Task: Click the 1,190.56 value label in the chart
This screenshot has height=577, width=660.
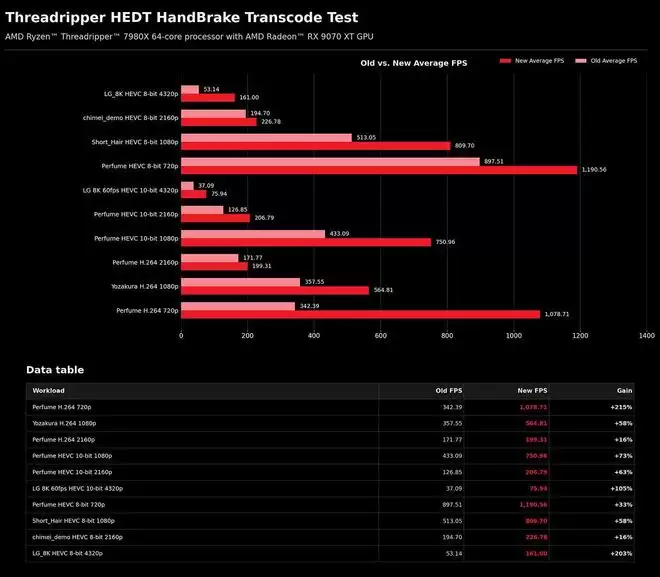Action: tap(594, 170)
